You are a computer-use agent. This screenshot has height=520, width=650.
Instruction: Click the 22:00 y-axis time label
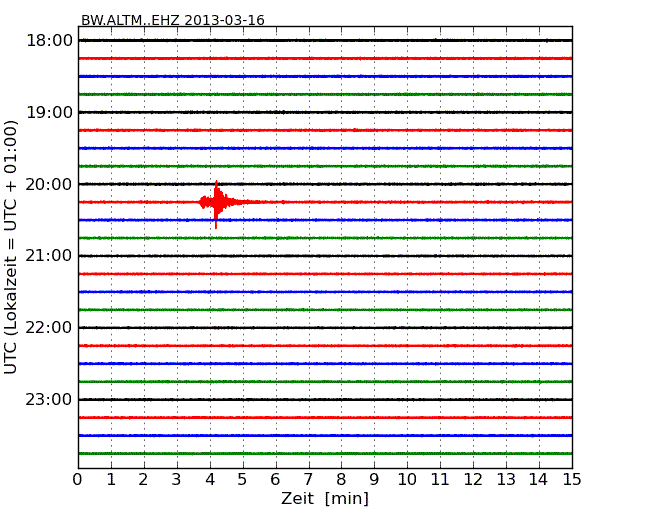click(49, 328)
